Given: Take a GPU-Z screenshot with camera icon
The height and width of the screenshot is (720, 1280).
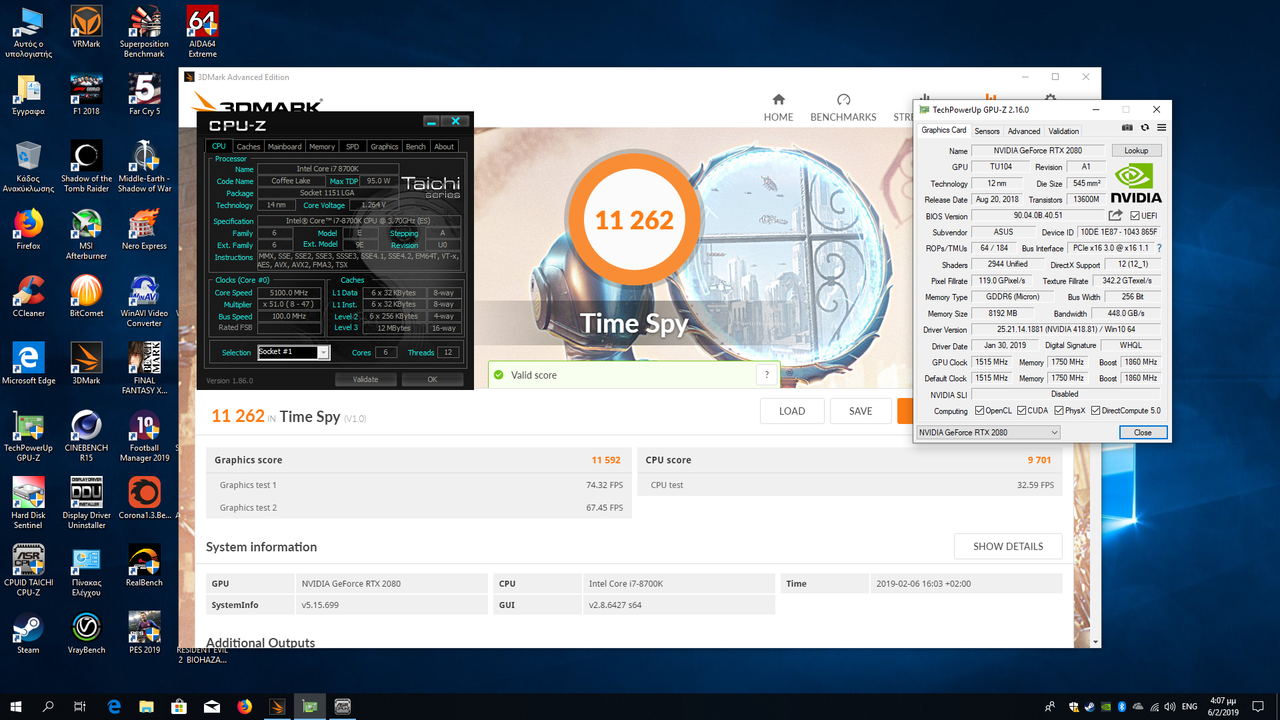Looking at the screenshot, I should point(1127,128).
